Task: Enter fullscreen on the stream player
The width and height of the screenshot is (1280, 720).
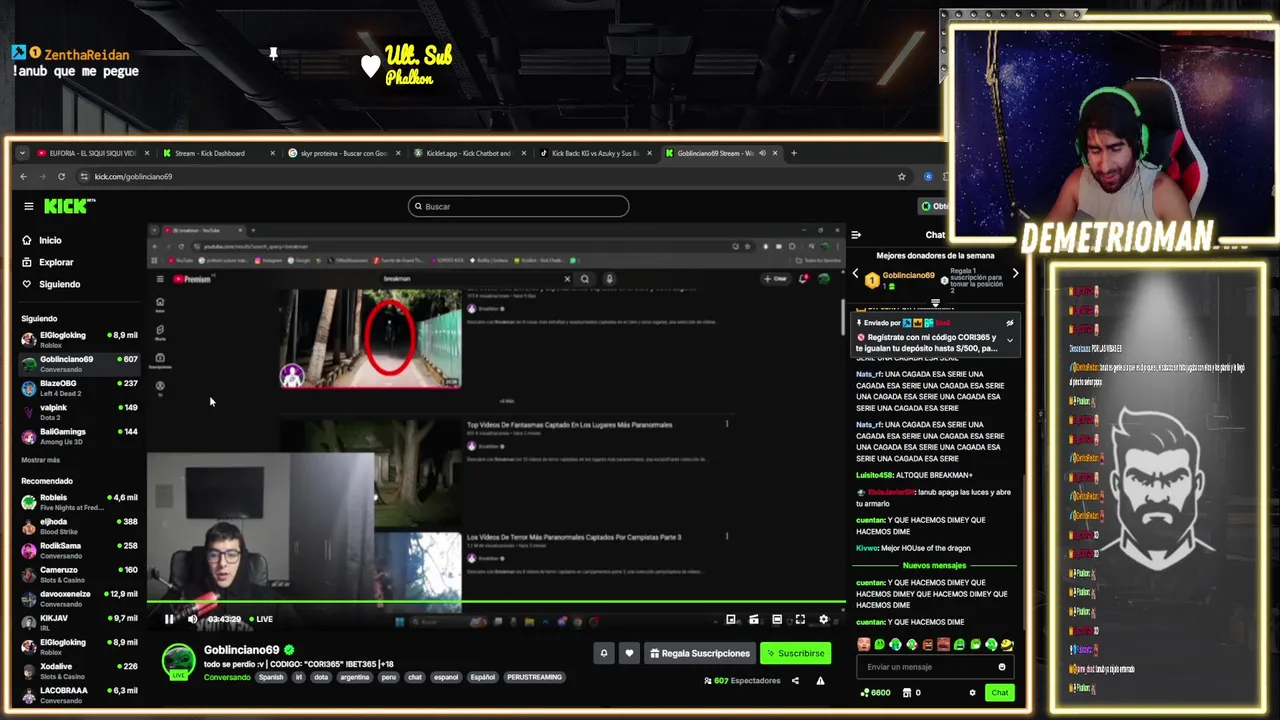Action: point(800,619)
